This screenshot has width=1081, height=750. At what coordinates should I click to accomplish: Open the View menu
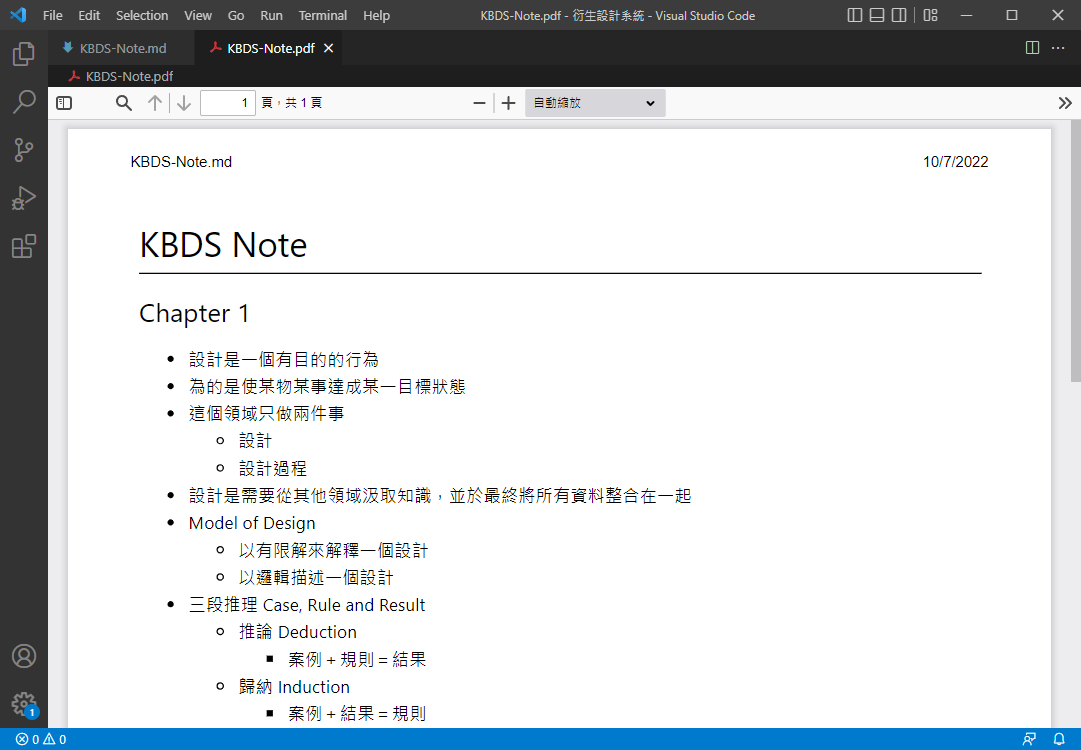(198, 15)
